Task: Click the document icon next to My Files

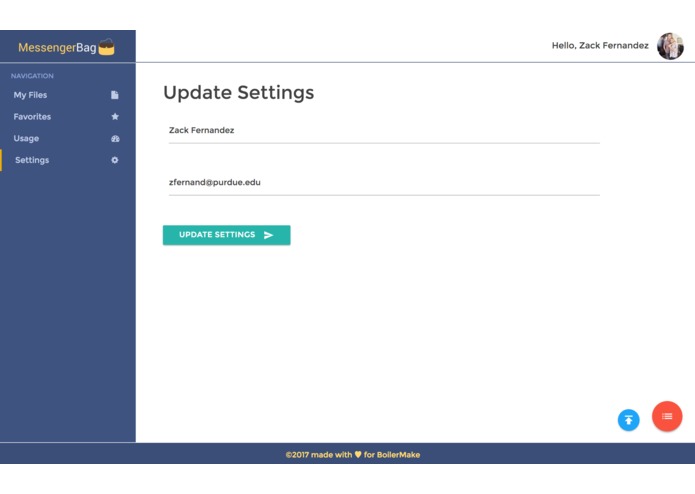Action: (x=115, y=95)
